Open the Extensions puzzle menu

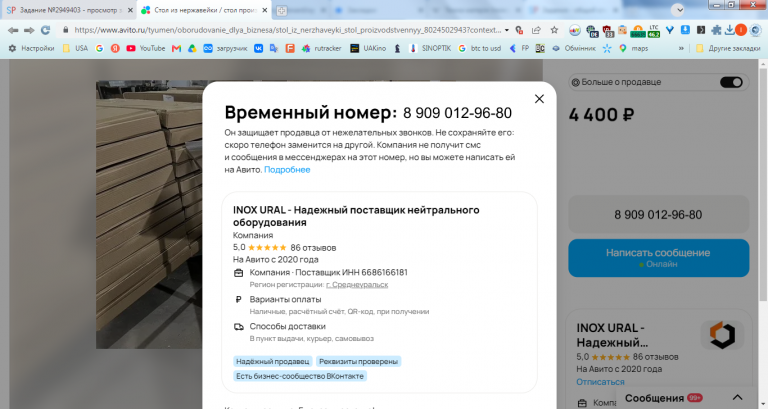pyautogui.click(x=716, y=30)
